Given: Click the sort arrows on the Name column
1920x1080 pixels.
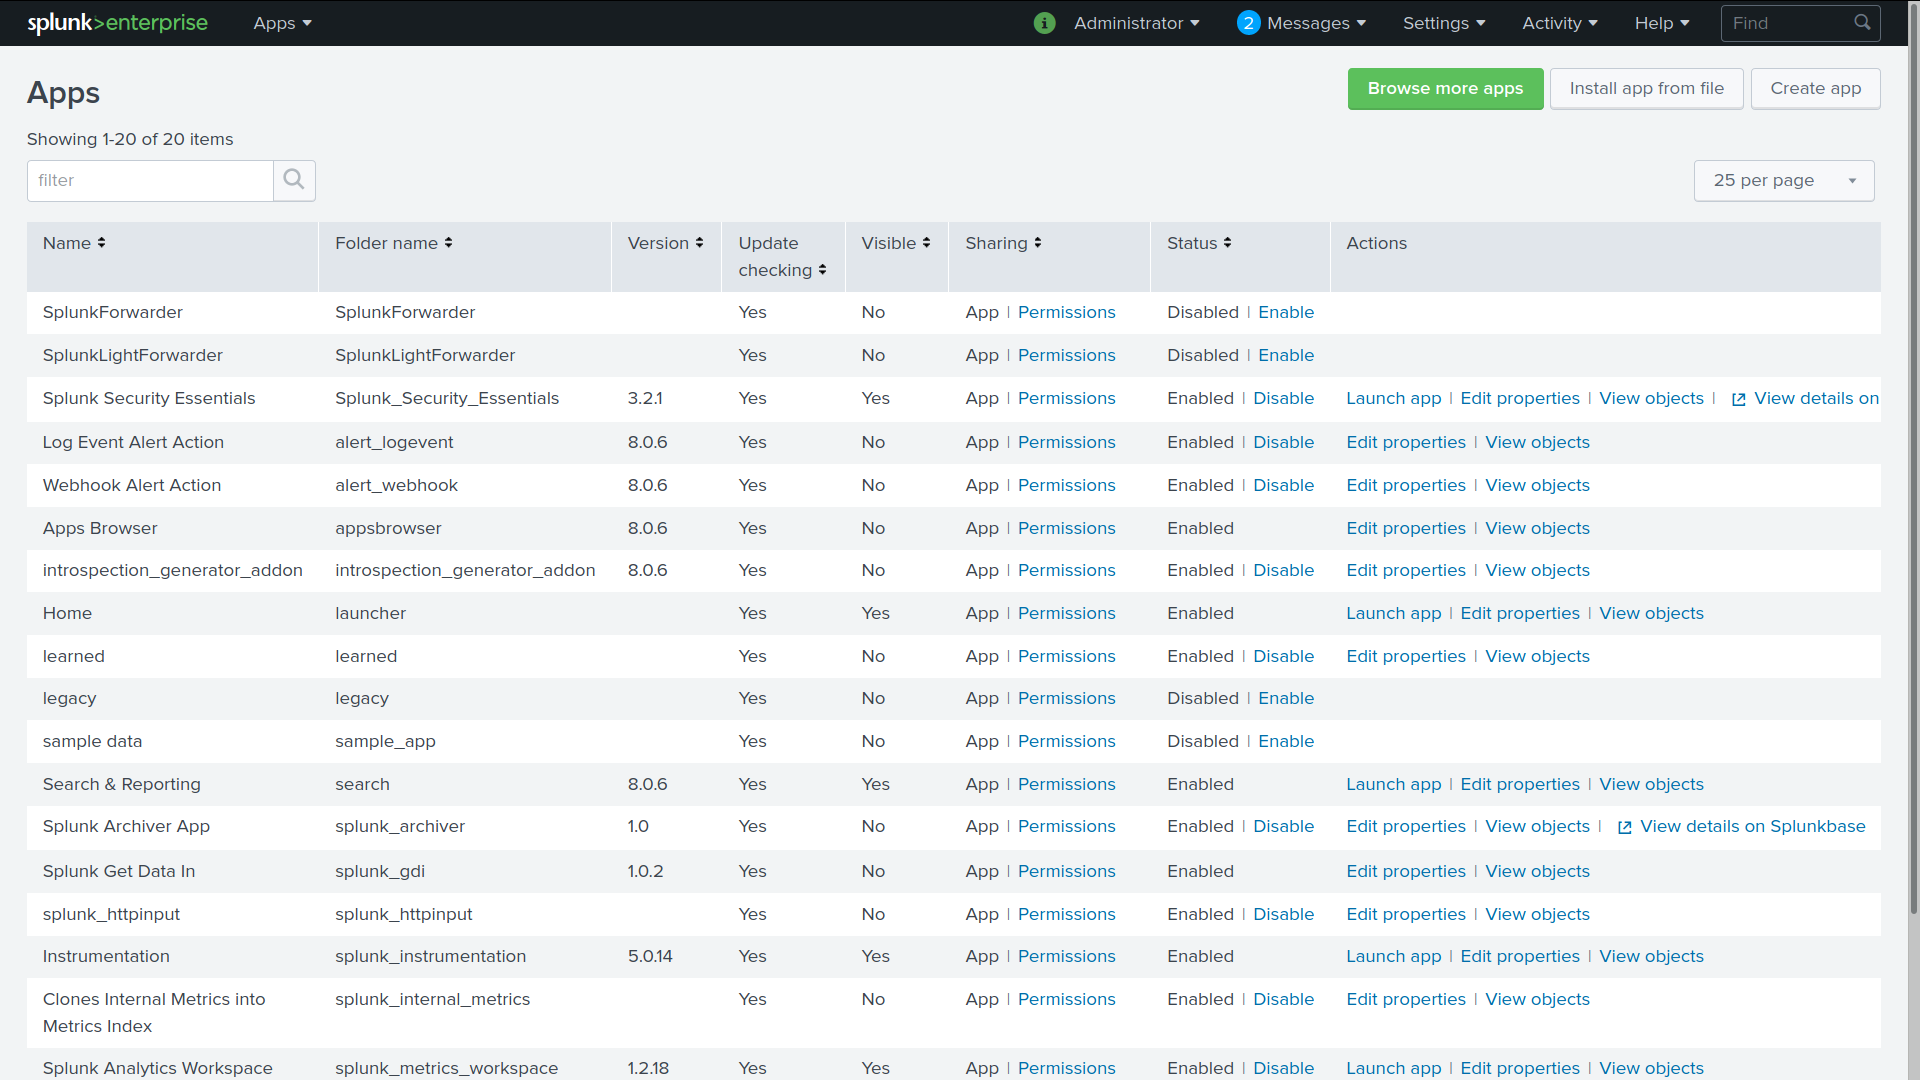Looking at the screenshot, I should 102,242.
